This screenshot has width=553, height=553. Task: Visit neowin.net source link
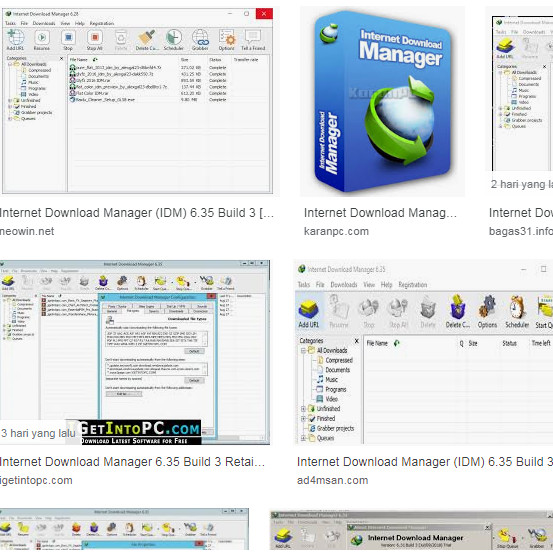[27, 231]
